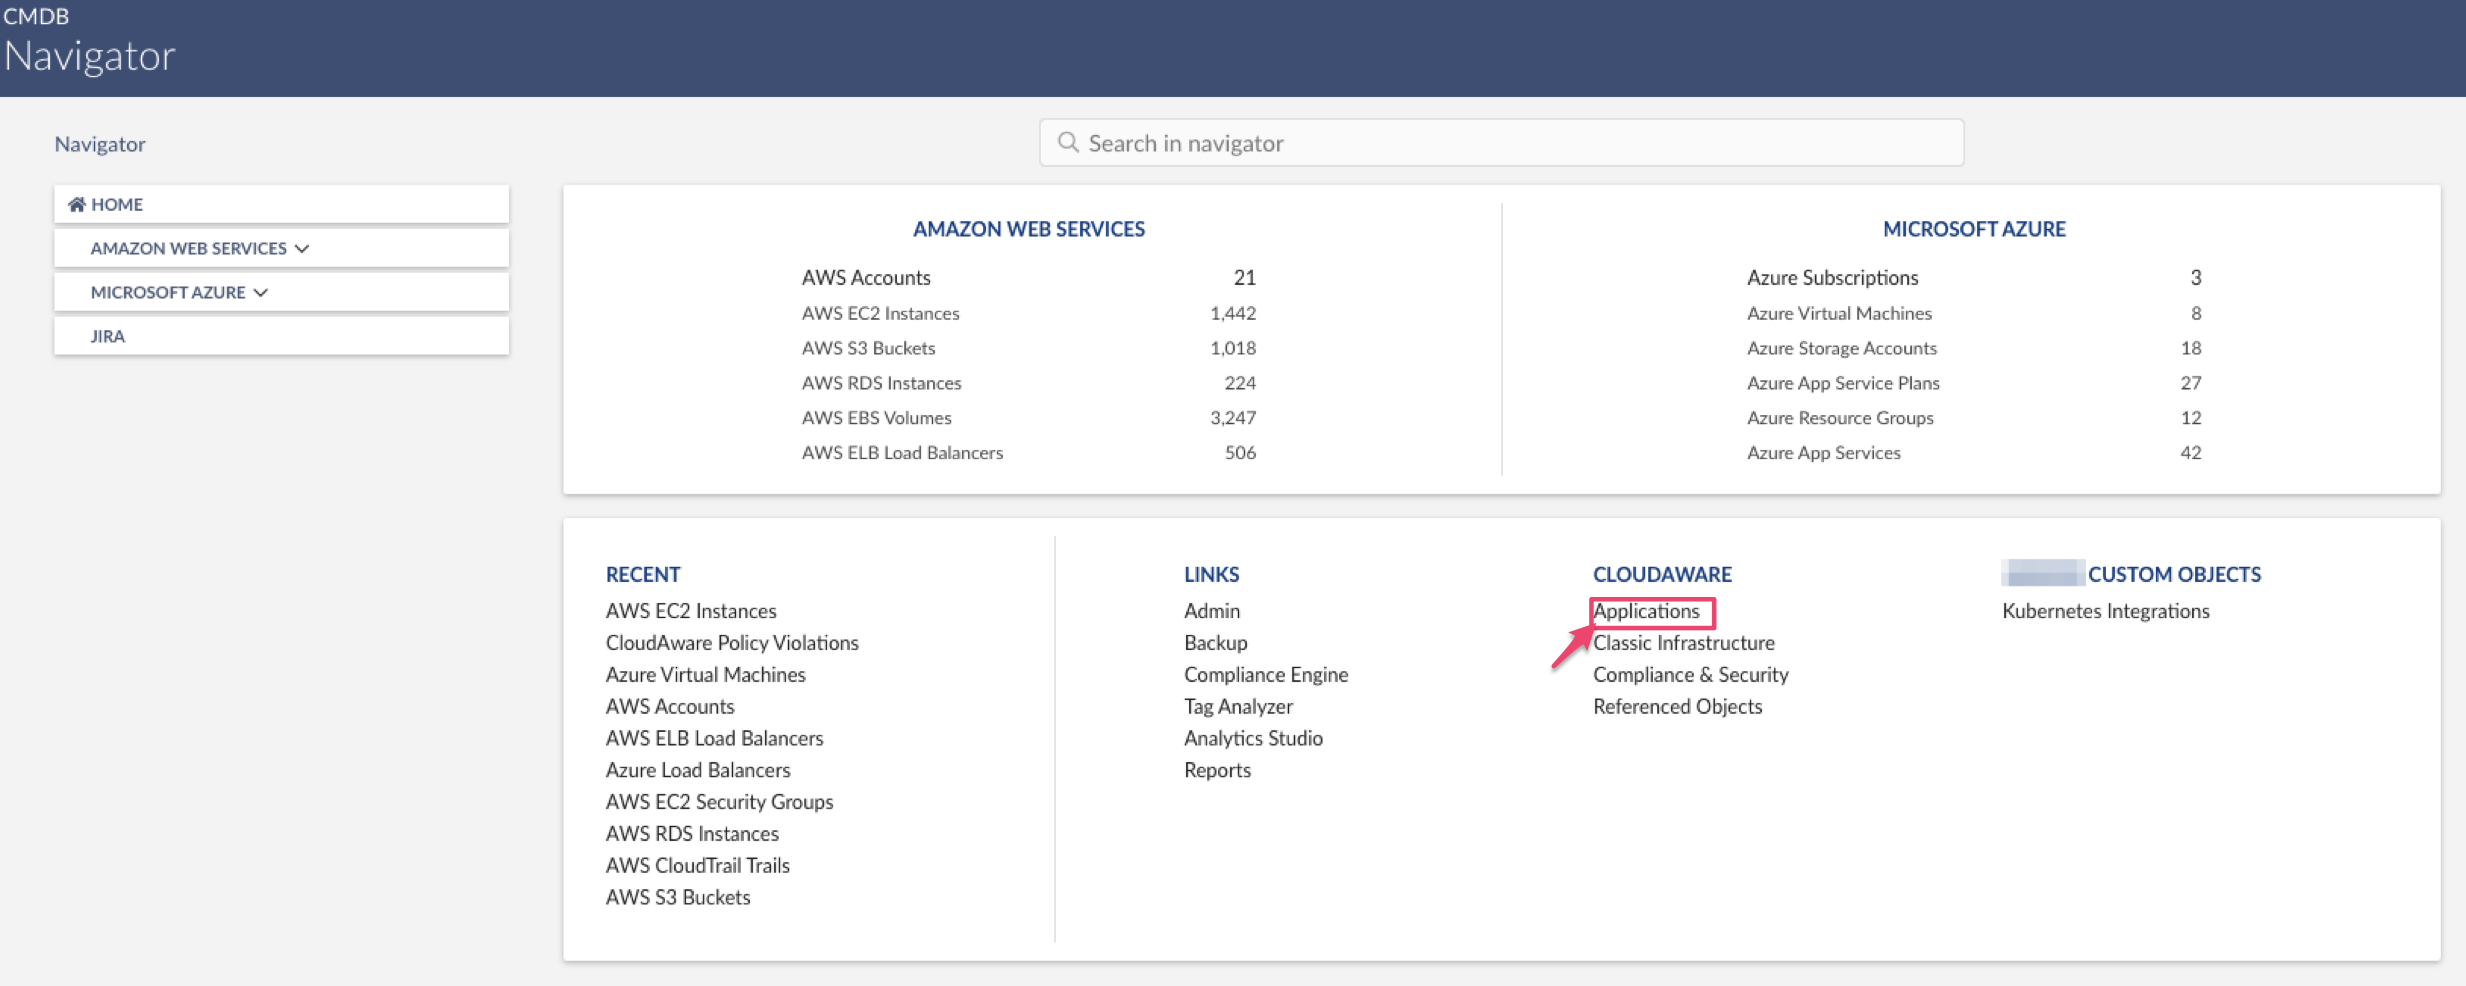Image resolution: width=2466 pixels, height=986 pixels.
Task: Click the EBS Volumes count 3,247
Action: [1233, 418]
